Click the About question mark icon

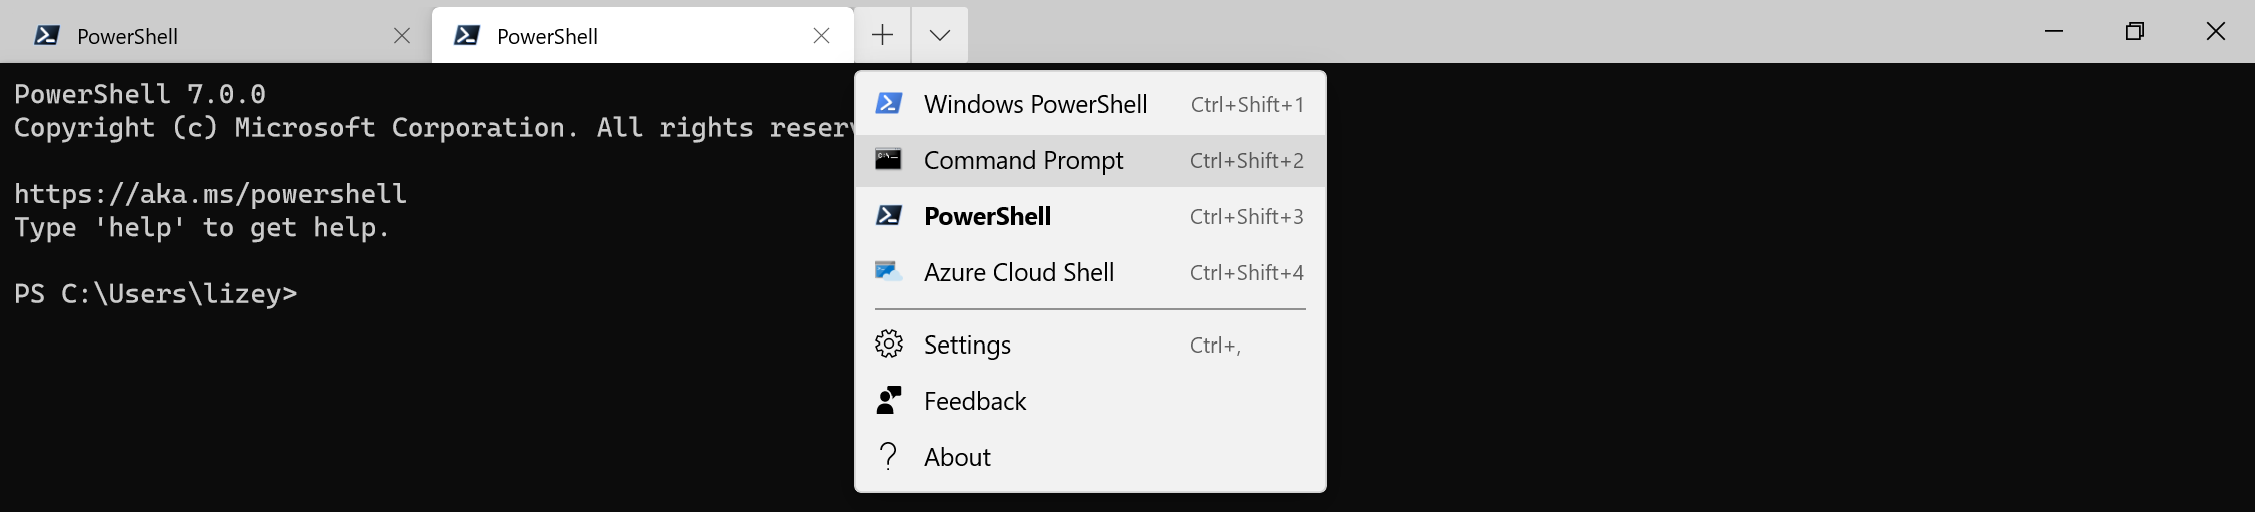point(889,457)
